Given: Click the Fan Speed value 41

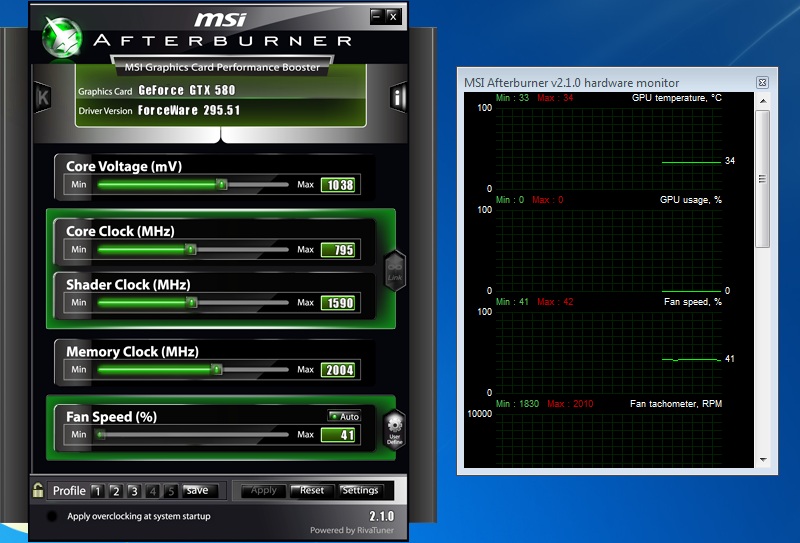Looking at the screenshot, I should [x=340, y=435].
